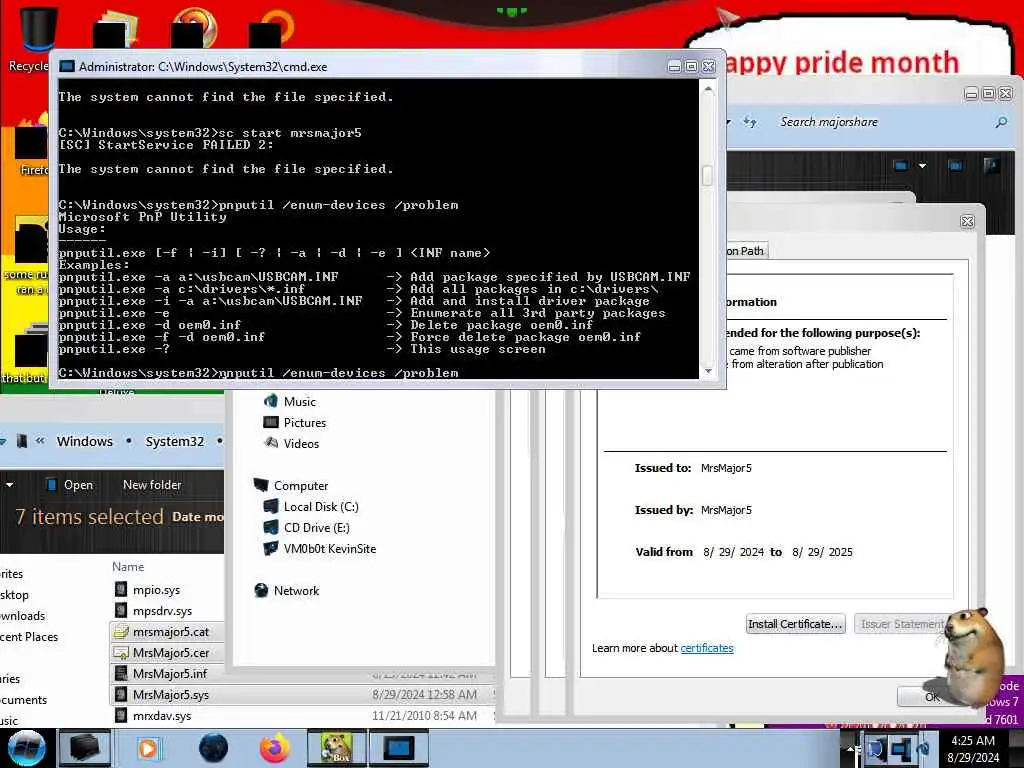
Task: Click the cmd scrollbar up arrow
Action: (708, 89)
